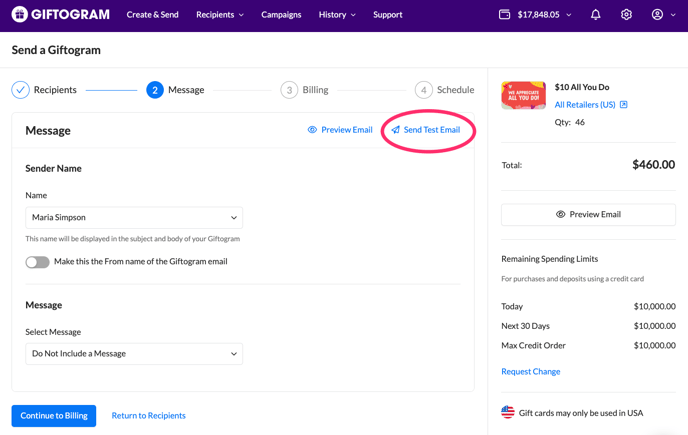Click the Request Change link
This screenshot has height=435, width=688.
pyautogui.click(x=530, y=372)
